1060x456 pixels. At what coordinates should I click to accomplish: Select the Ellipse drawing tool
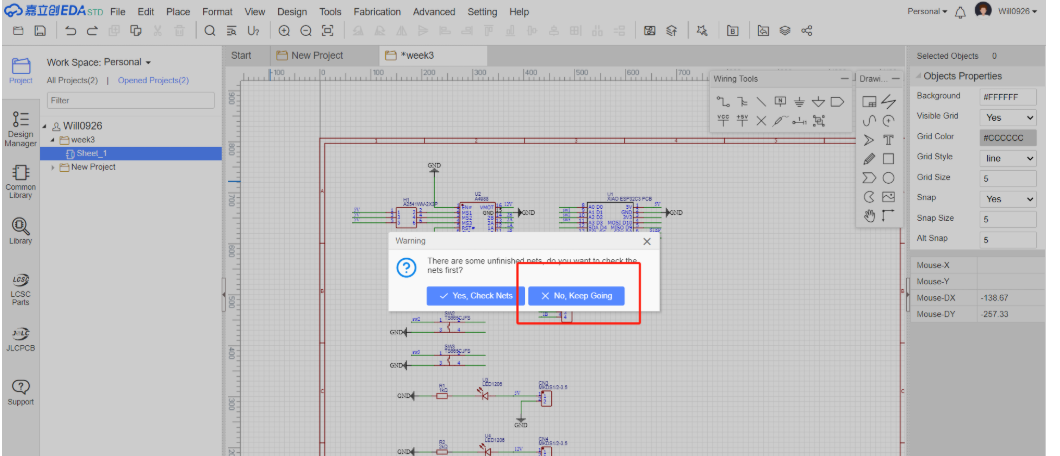point(888,178)
